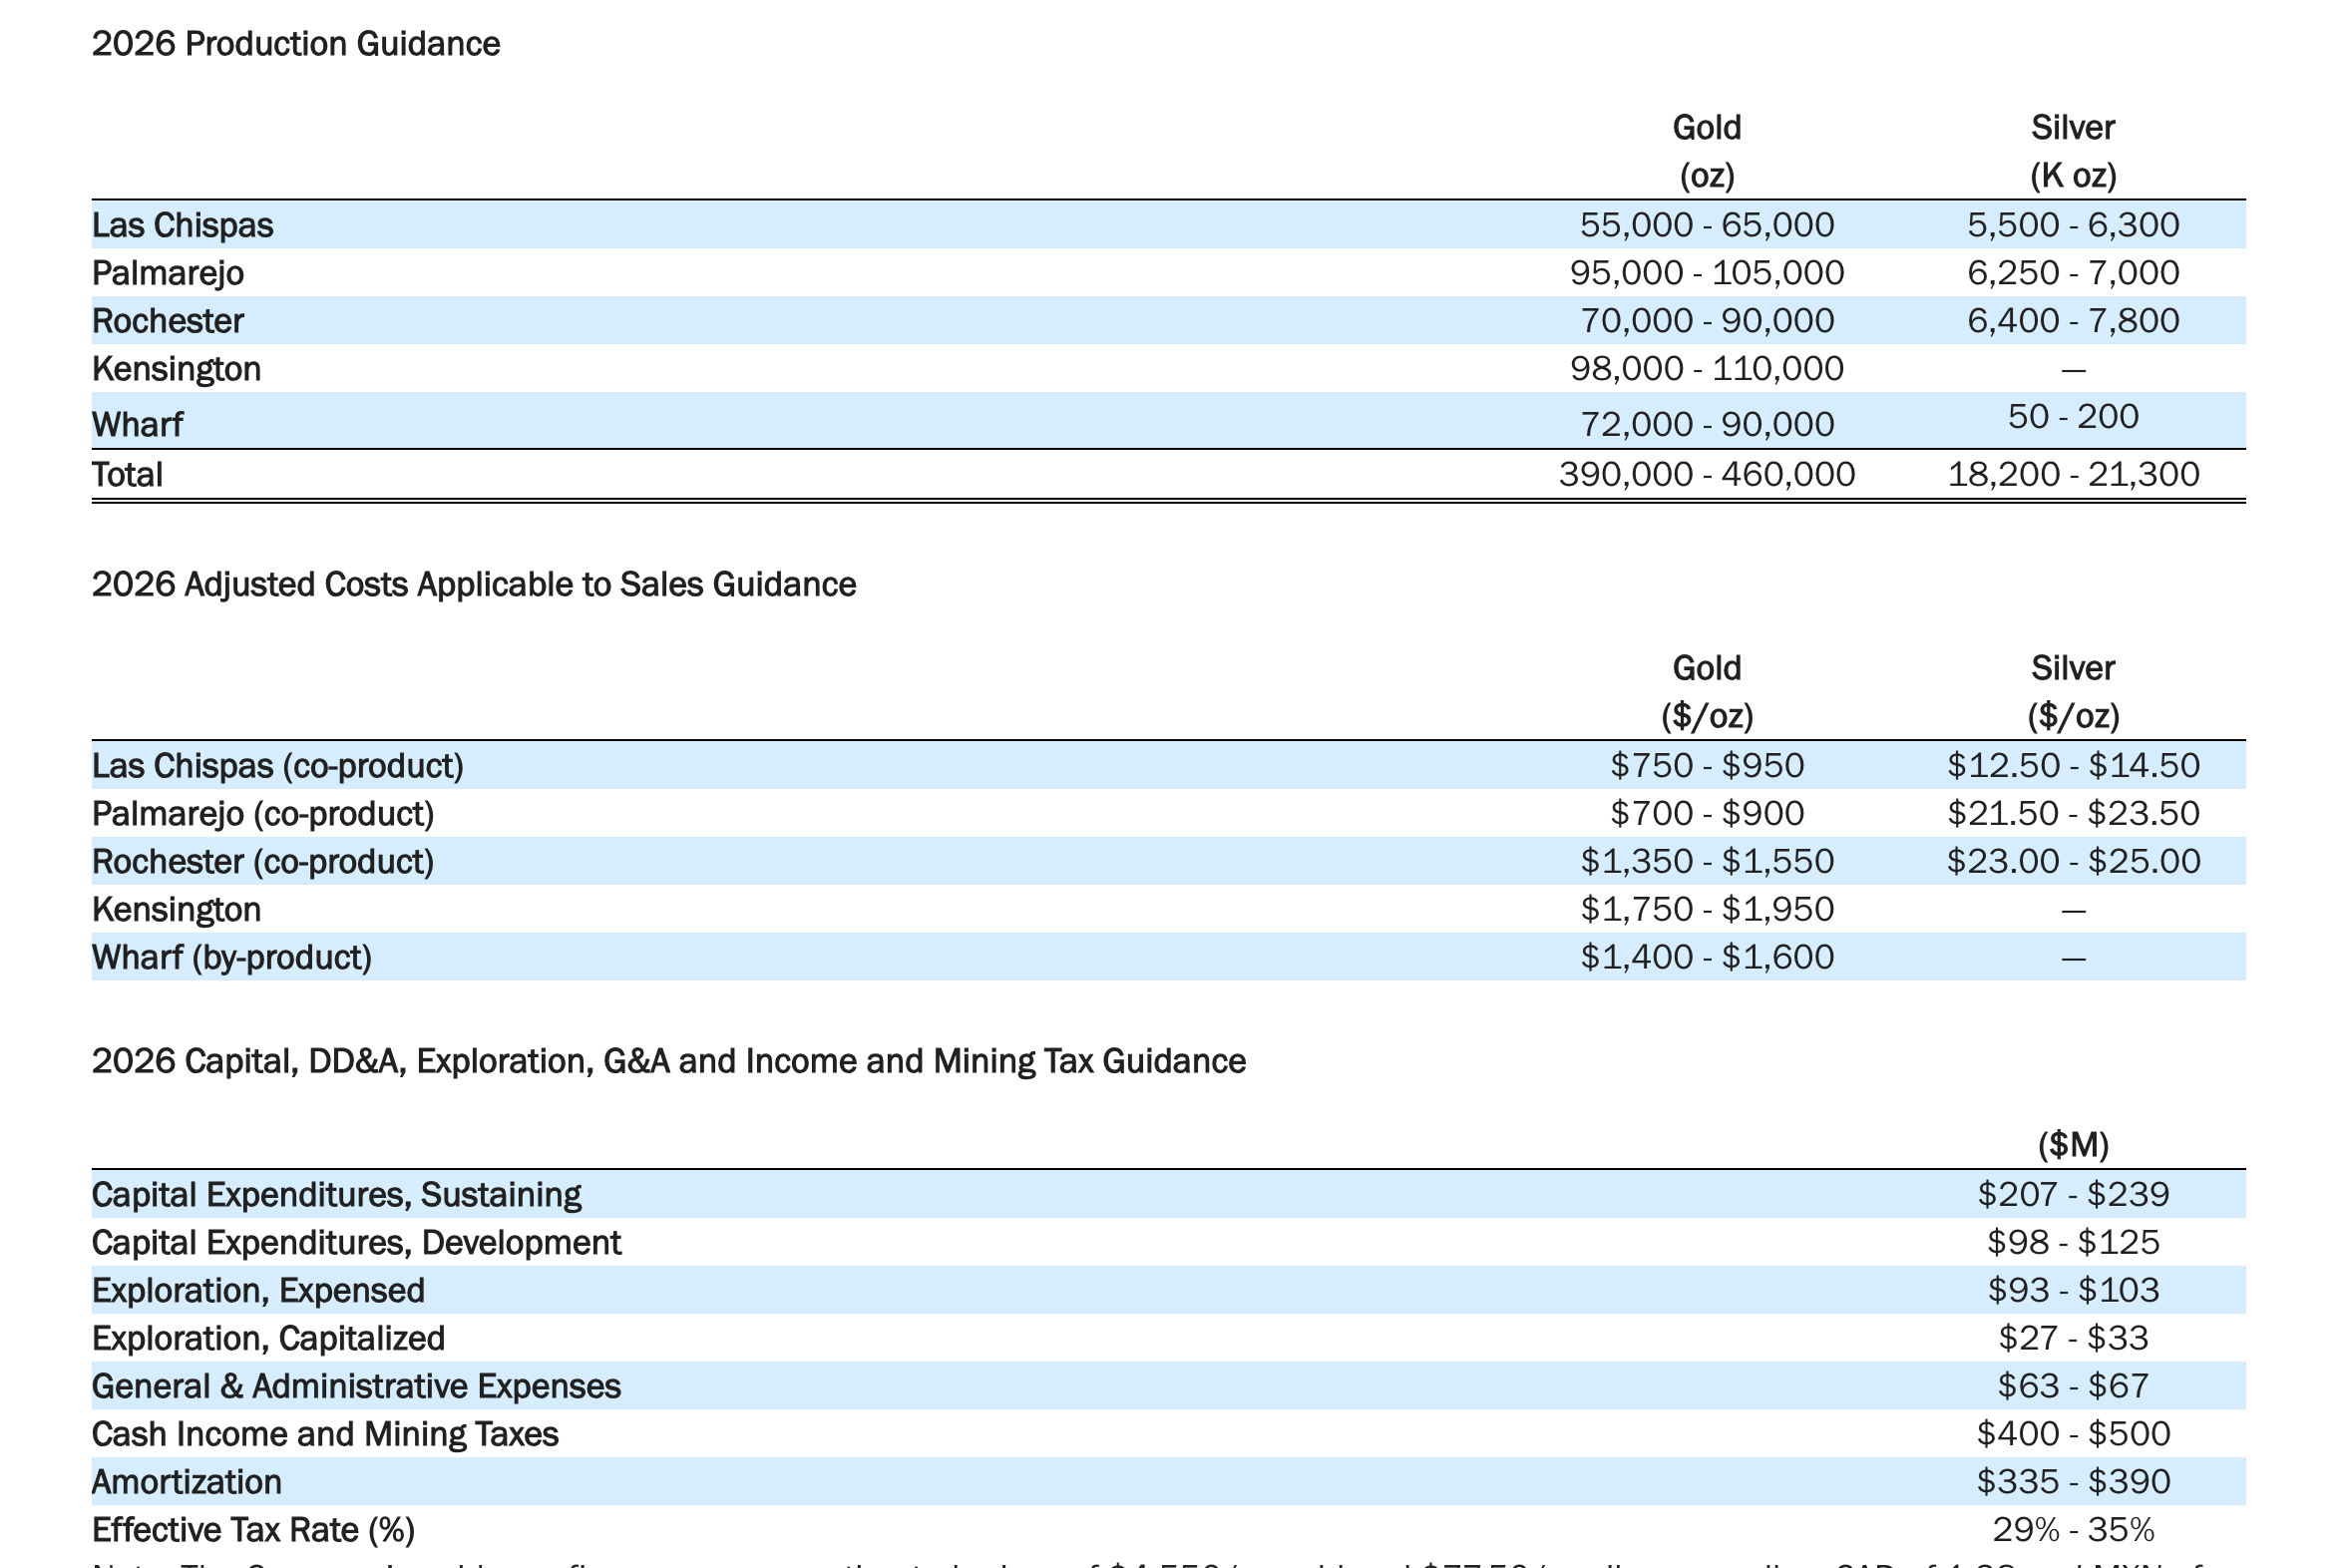Click the "General & Administrative Expenses" row label
The height and width of the screenshot is (1568, 2344).
pos(356,1387)
